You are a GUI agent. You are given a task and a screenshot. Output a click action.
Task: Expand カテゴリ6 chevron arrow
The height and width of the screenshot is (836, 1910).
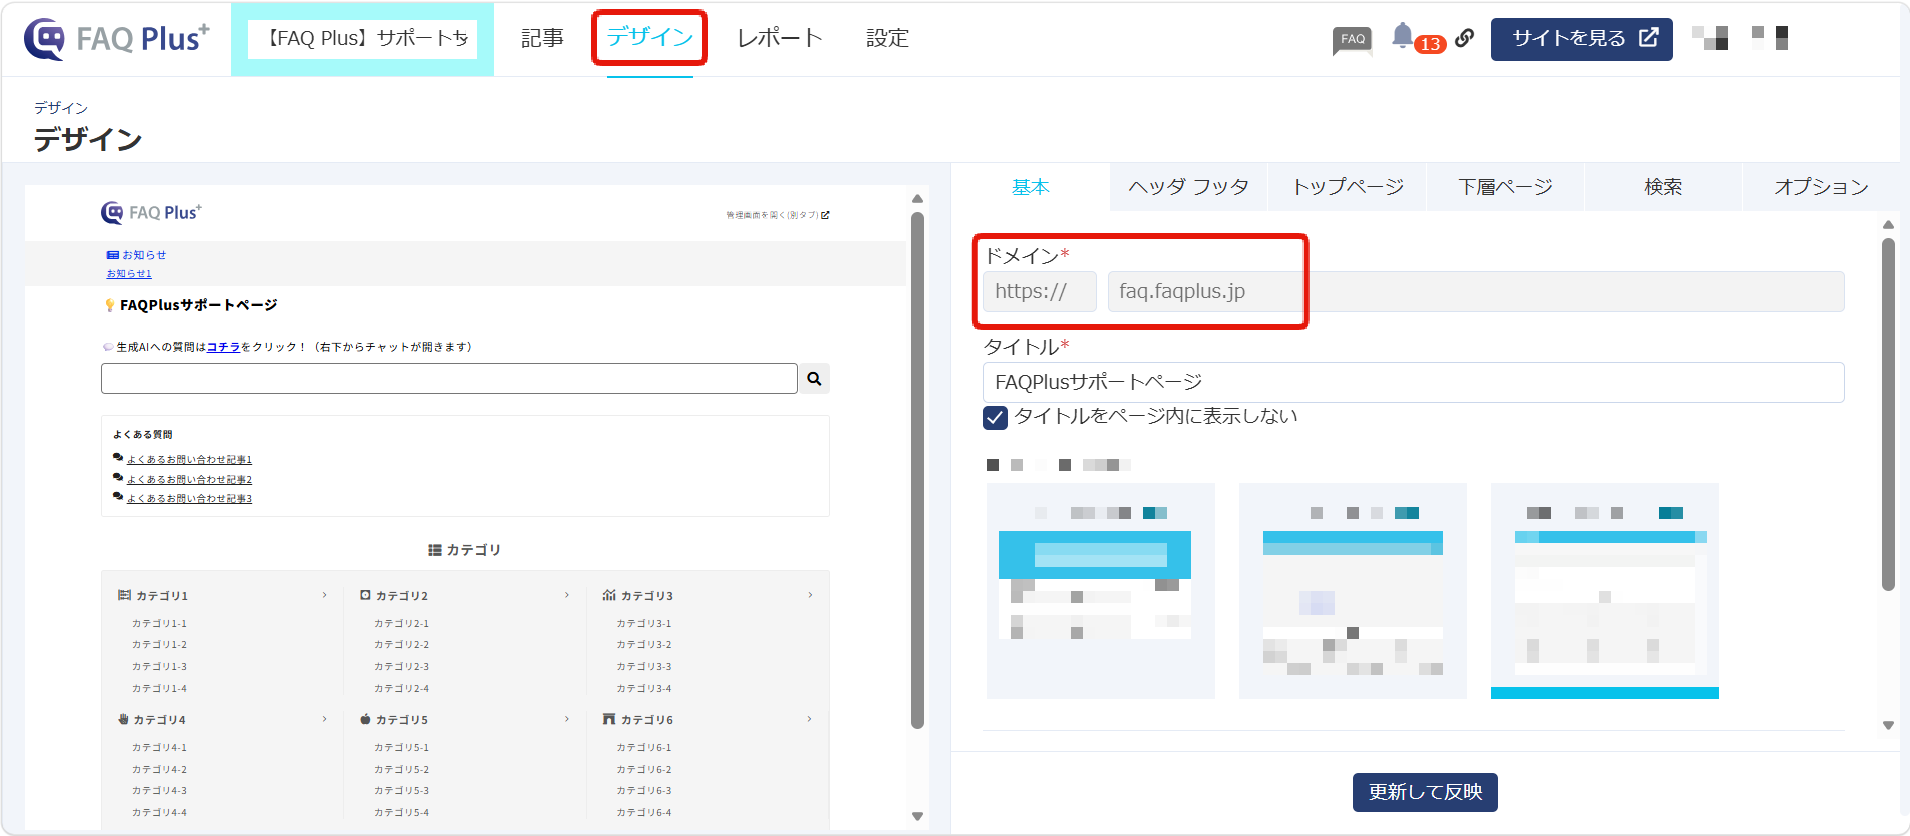tap(810, 719)
